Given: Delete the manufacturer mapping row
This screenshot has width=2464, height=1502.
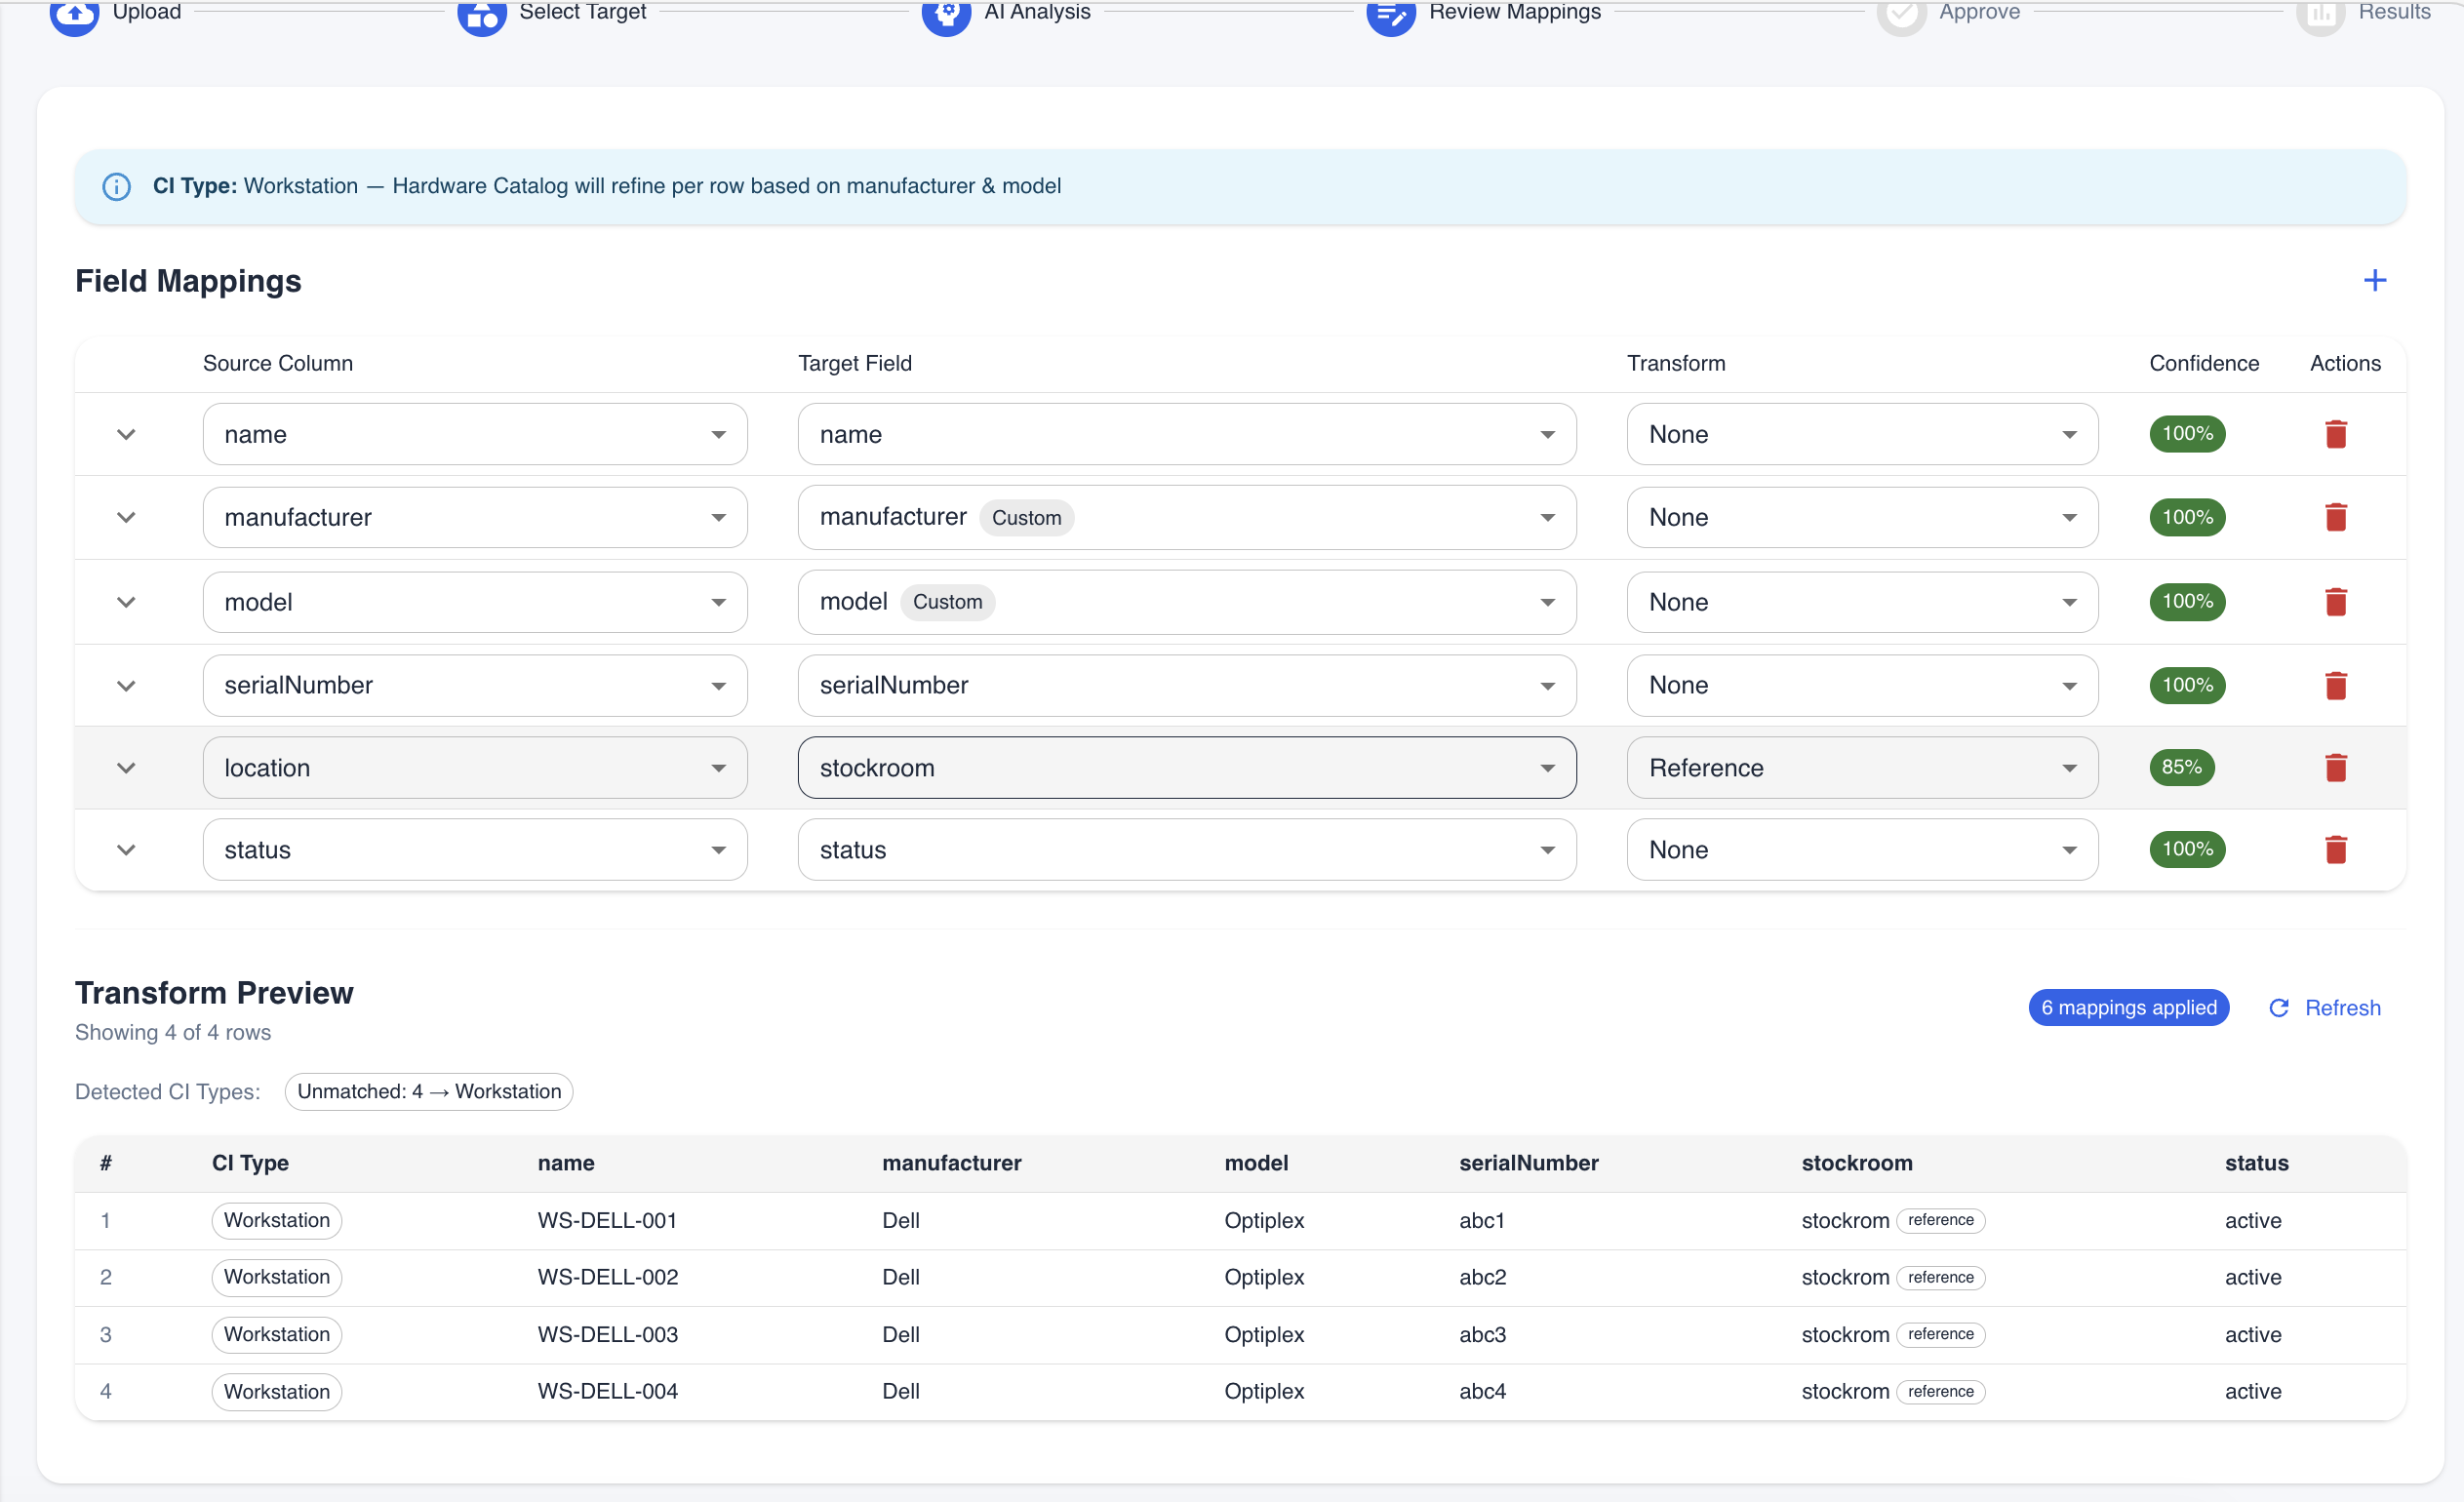Looking at the screenshot, I should coord(2335,517).
